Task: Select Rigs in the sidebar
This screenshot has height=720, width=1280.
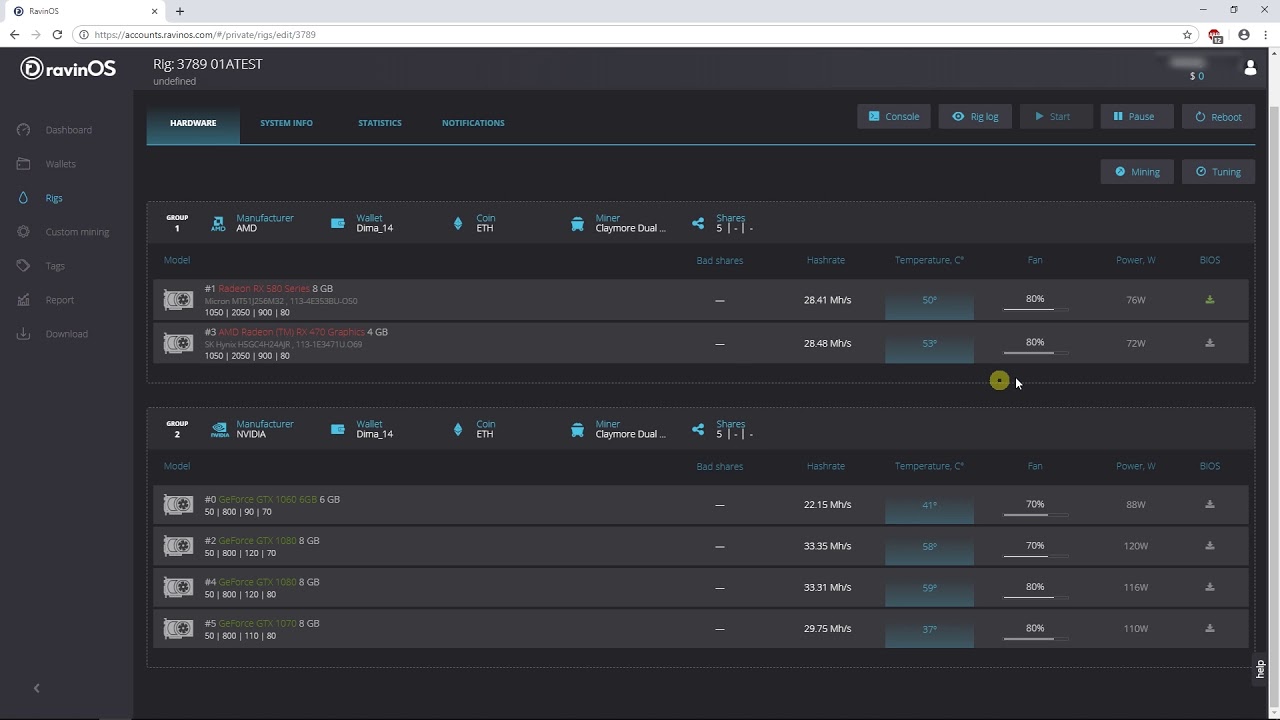Action: tap(40, 198)
